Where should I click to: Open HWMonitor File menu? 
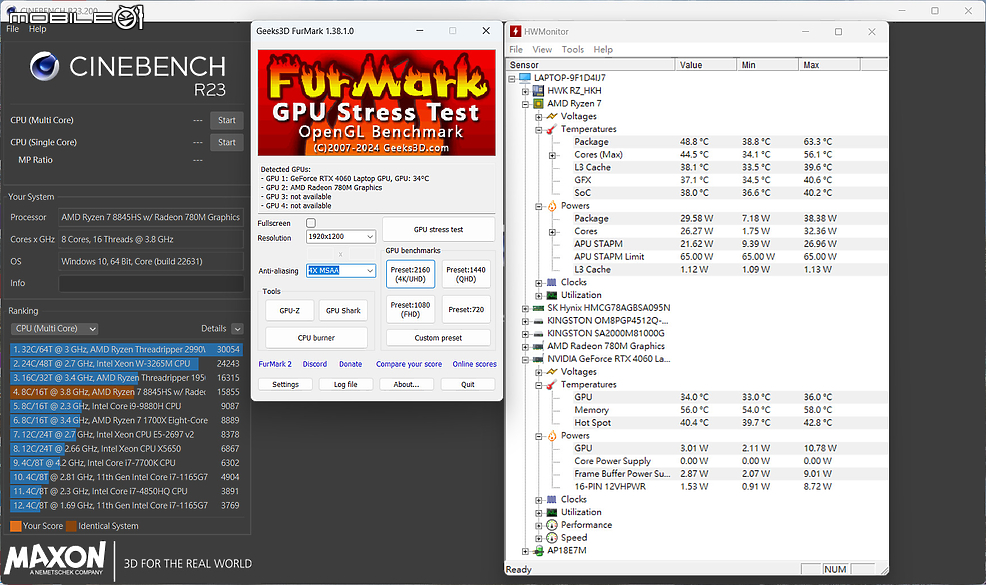point(516,49)
